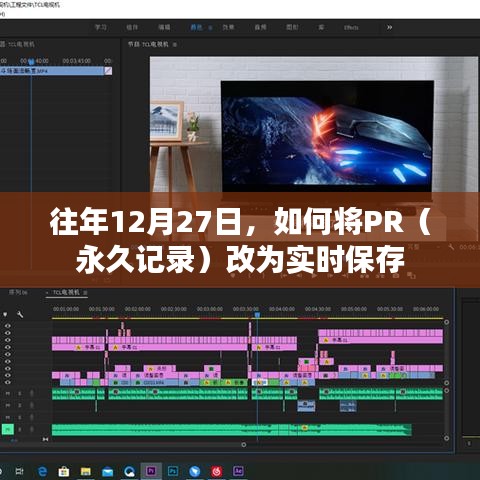Switch to the 组件 workspace
The height and width of the screenshot is (480, 480).
pyautogui.click(x=132, y=27)
